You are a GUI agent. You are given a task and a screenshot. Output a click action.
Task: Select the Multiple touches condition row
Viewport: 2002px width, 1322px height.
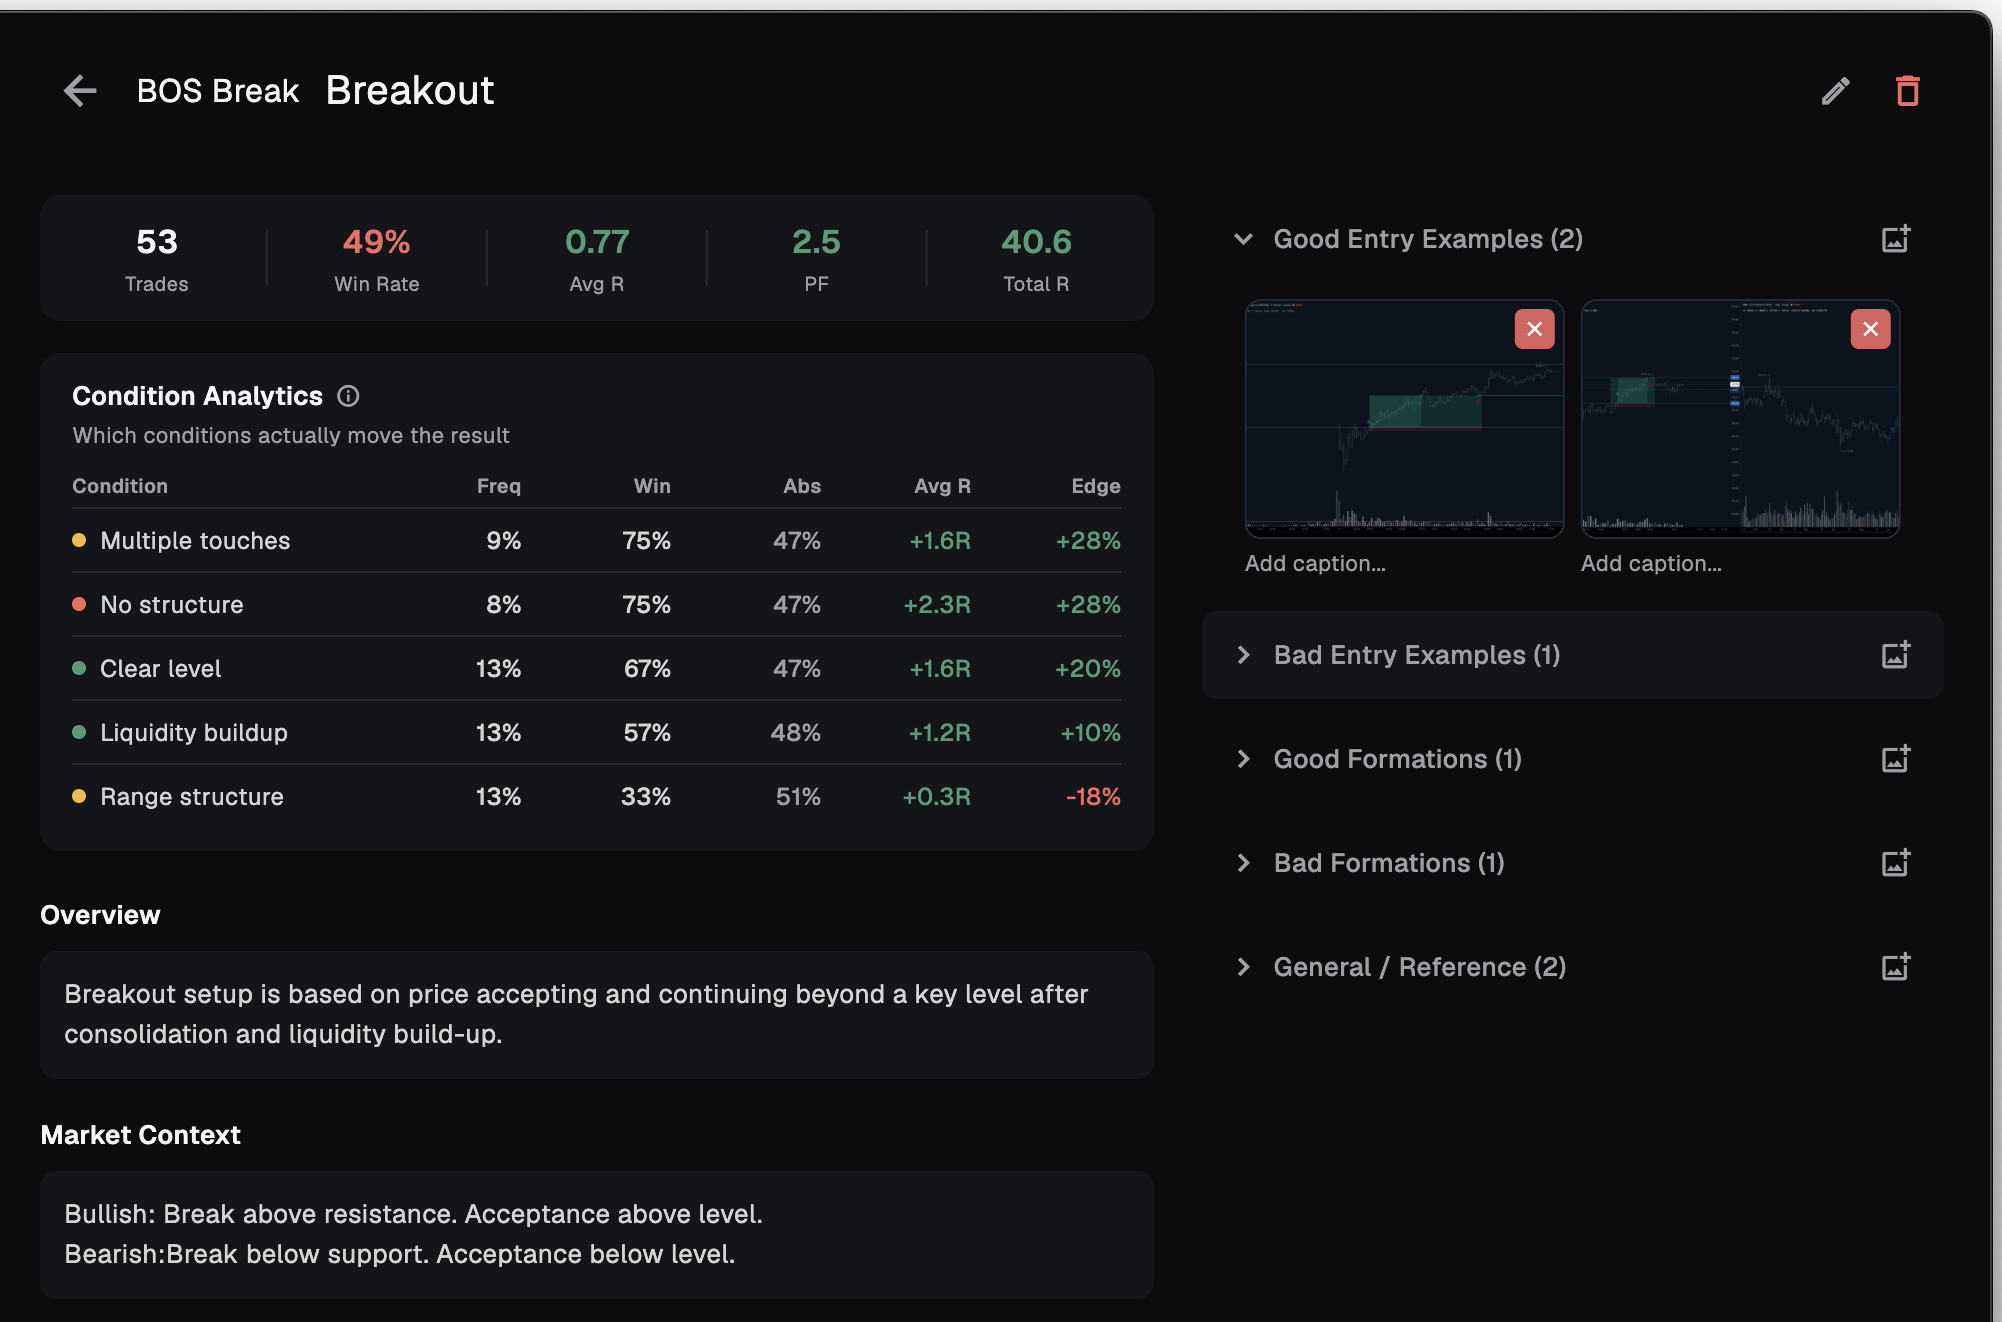(597, 541)
